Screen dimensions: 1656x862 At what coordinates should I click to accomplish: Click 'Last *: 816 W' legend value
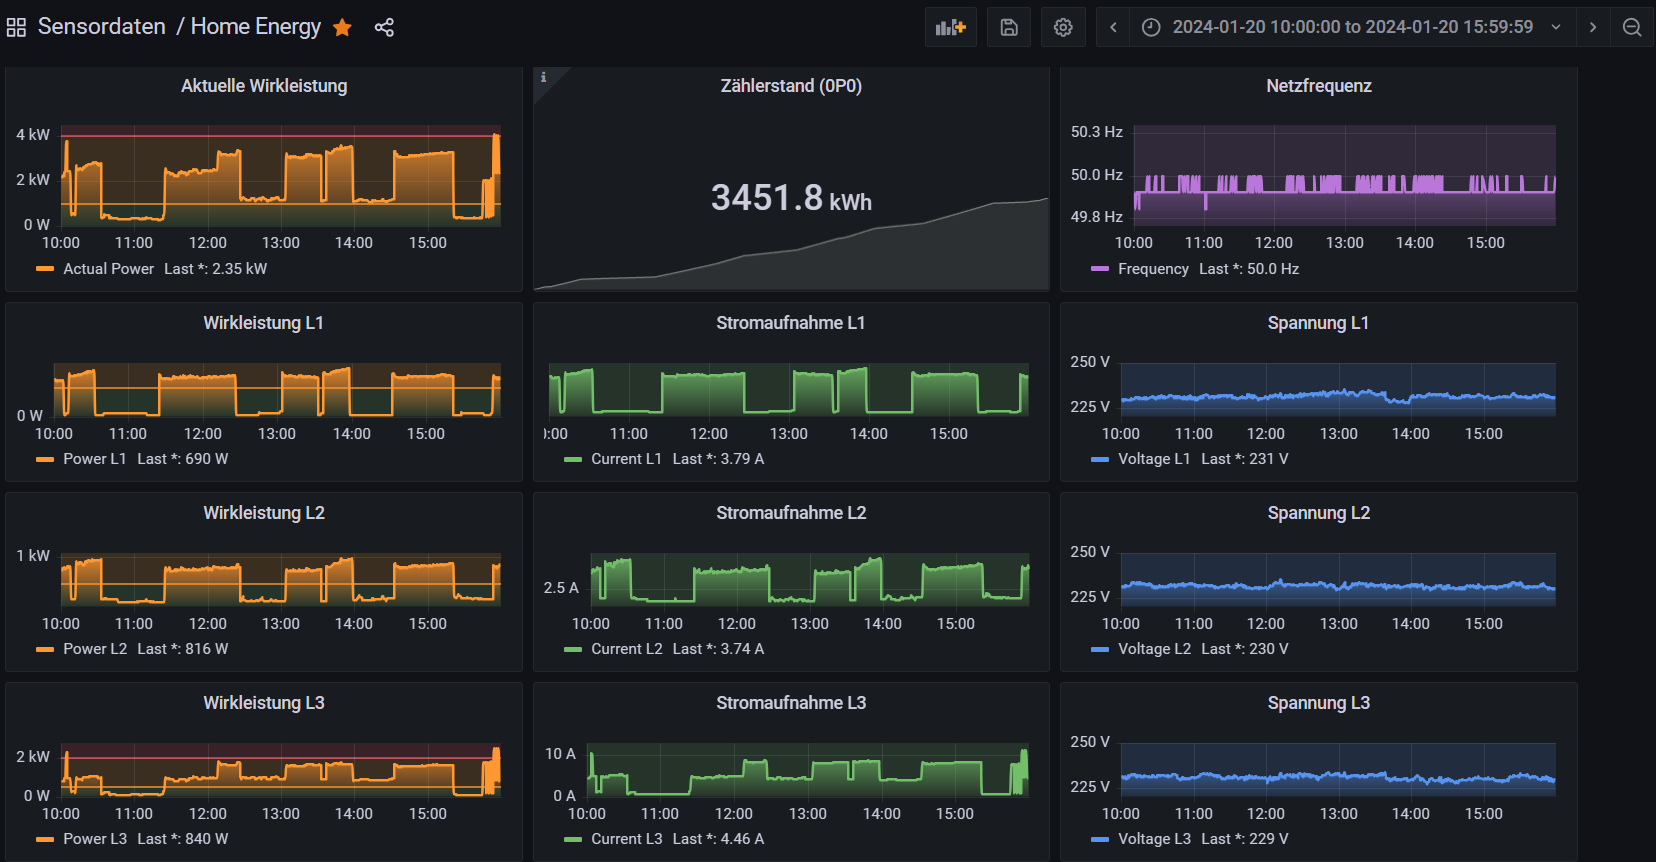pyautogui.click(x=183, y=649)
